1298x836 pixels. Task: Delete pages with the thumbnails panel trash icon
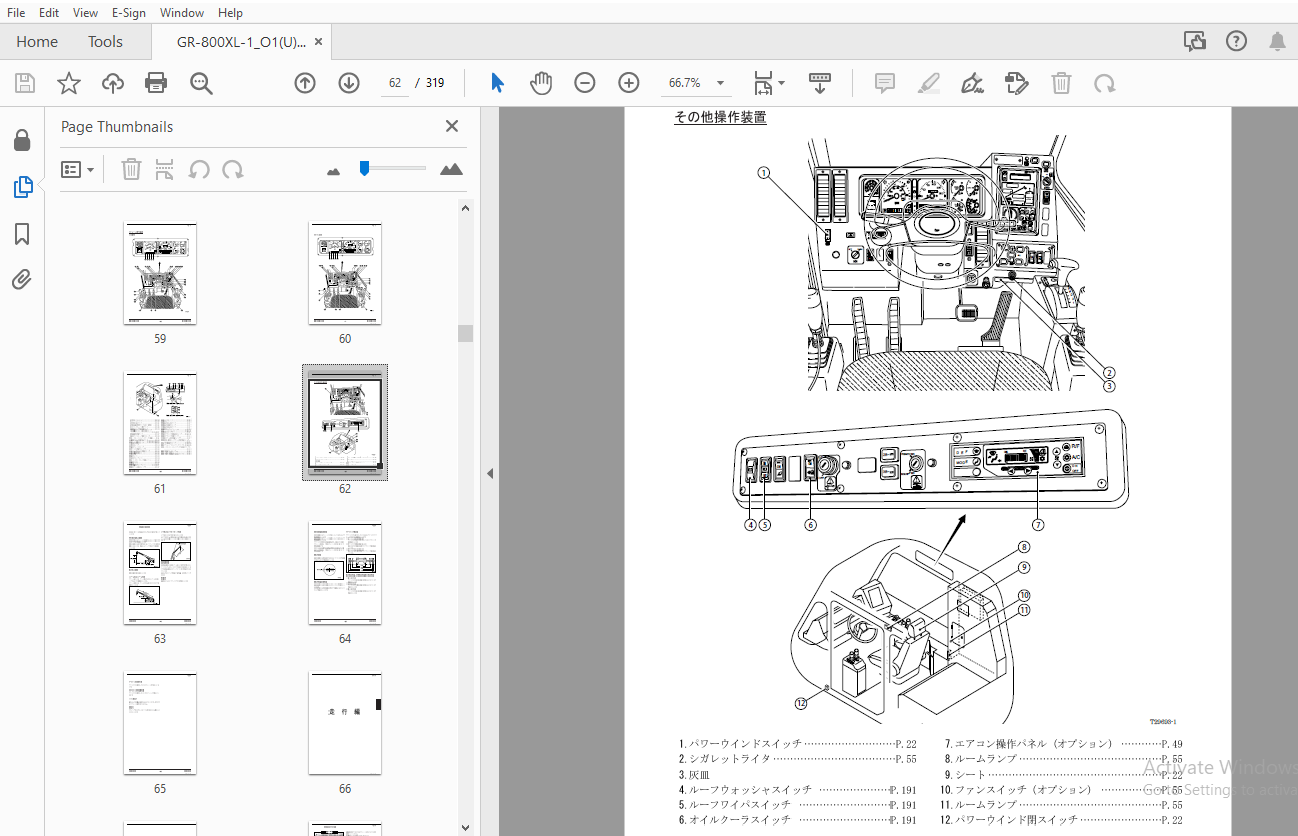pos(131,169)
